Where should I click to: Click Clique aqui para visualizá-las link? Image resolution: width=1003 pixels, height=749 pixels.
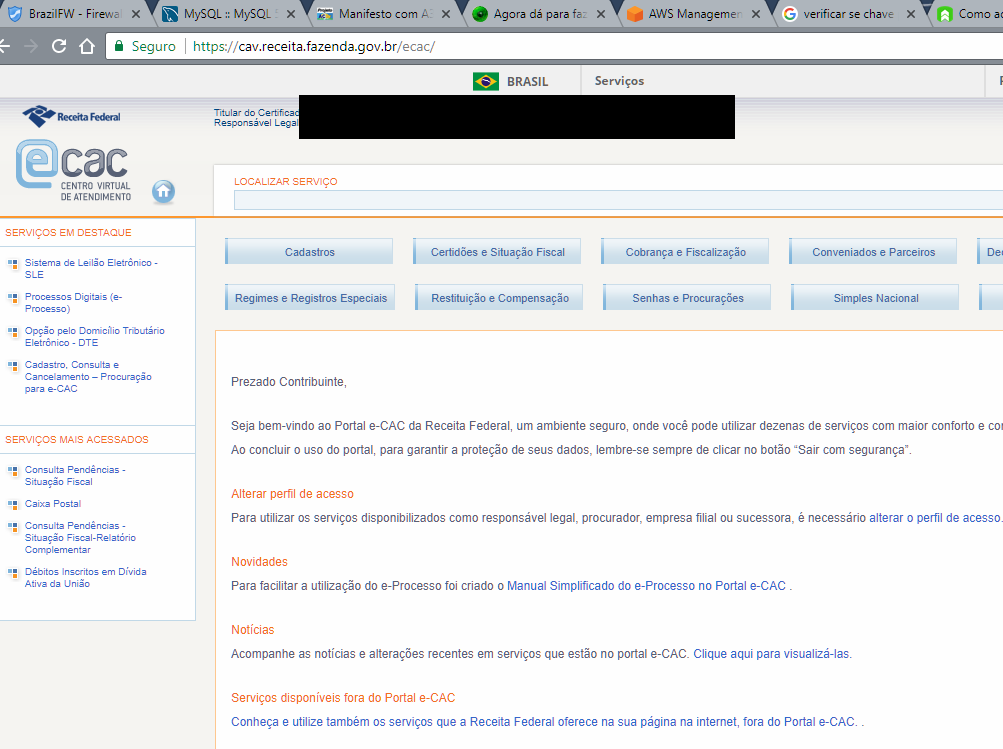tap(771, 654)
